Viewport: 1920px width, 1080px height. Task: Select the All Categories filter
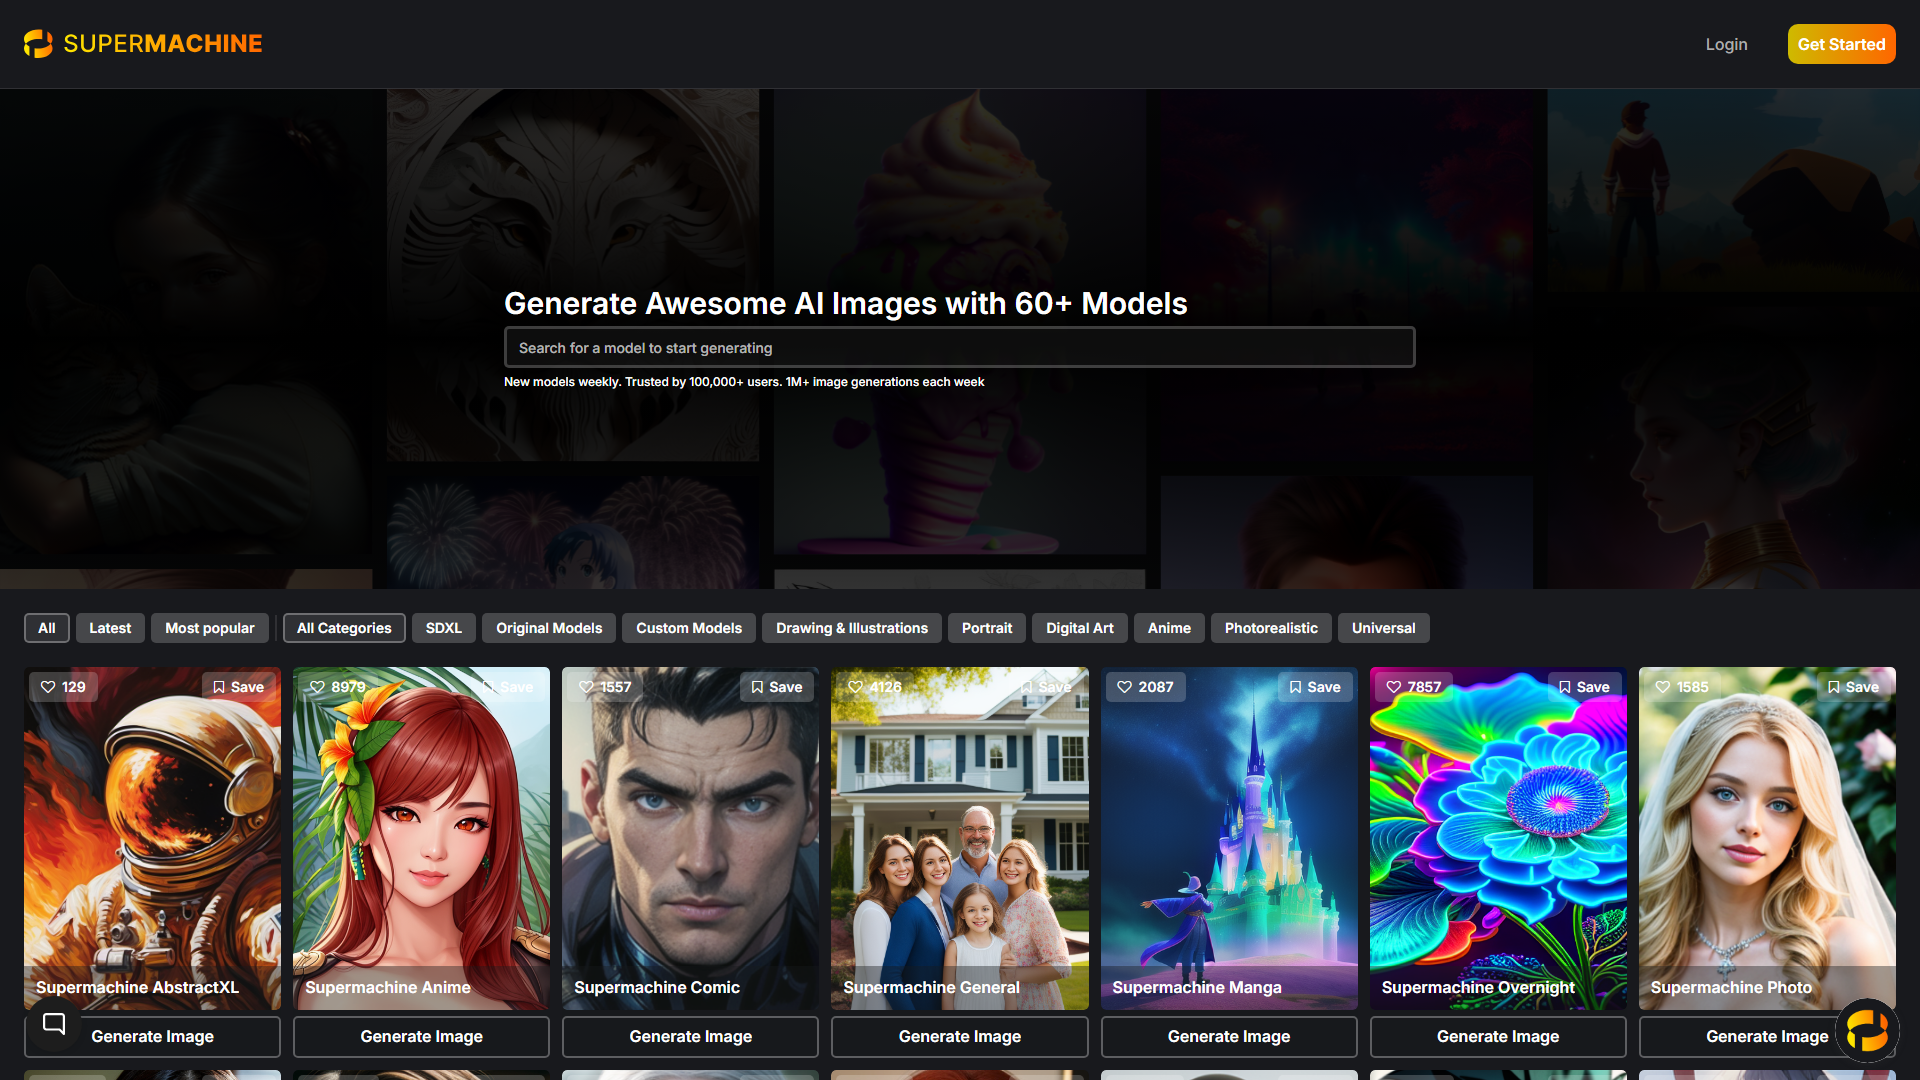[344, 628]
